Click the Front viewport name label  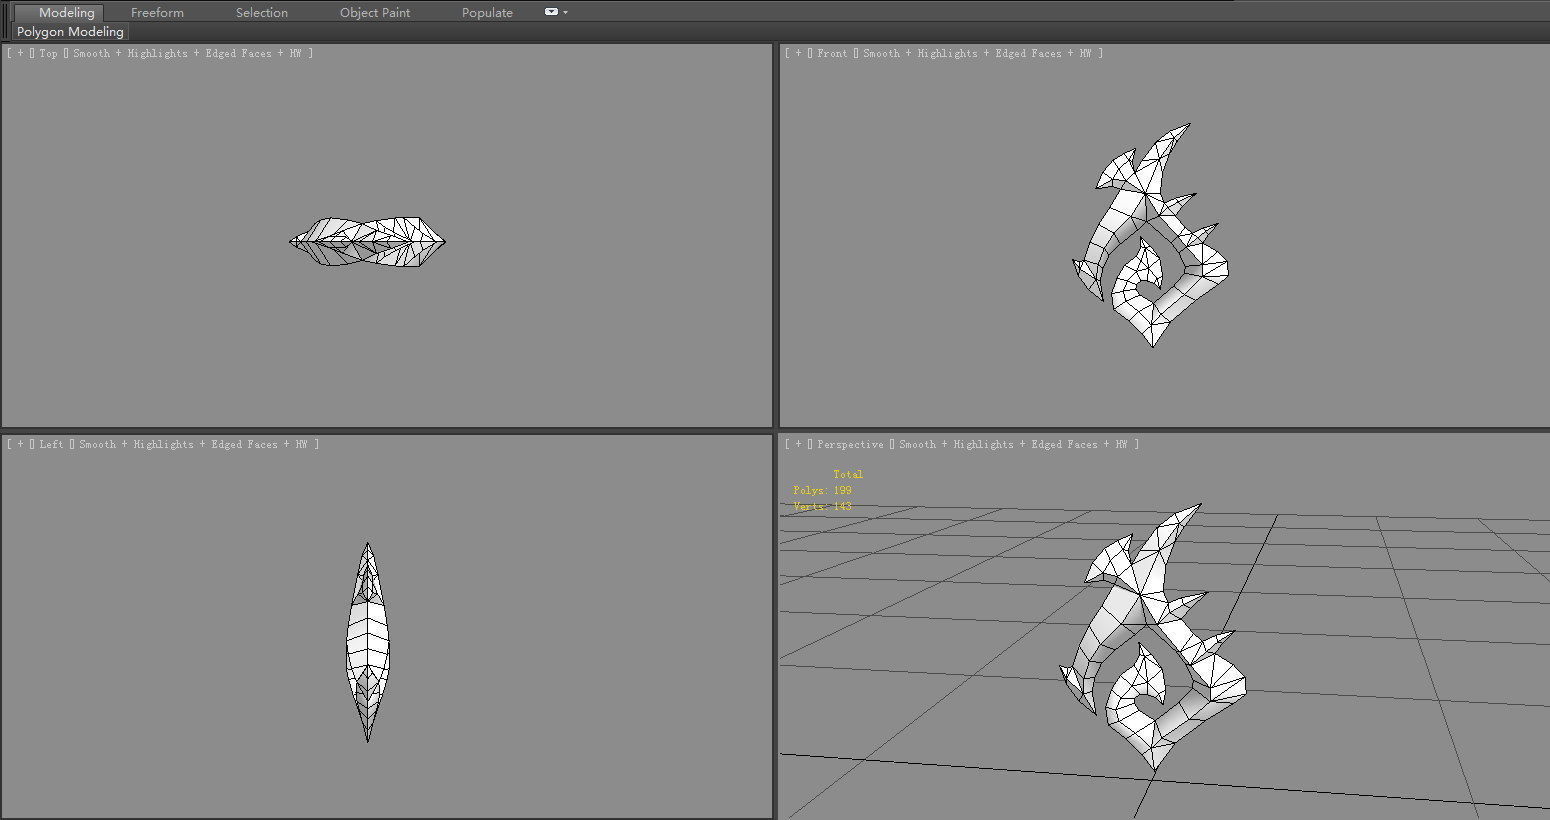(x=831, y=53)
